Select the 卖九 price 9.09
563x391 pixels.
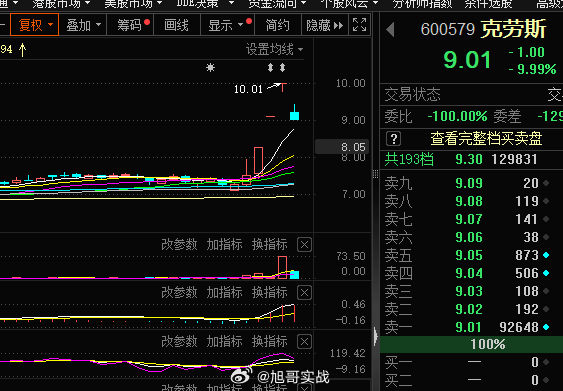[469, 183]
